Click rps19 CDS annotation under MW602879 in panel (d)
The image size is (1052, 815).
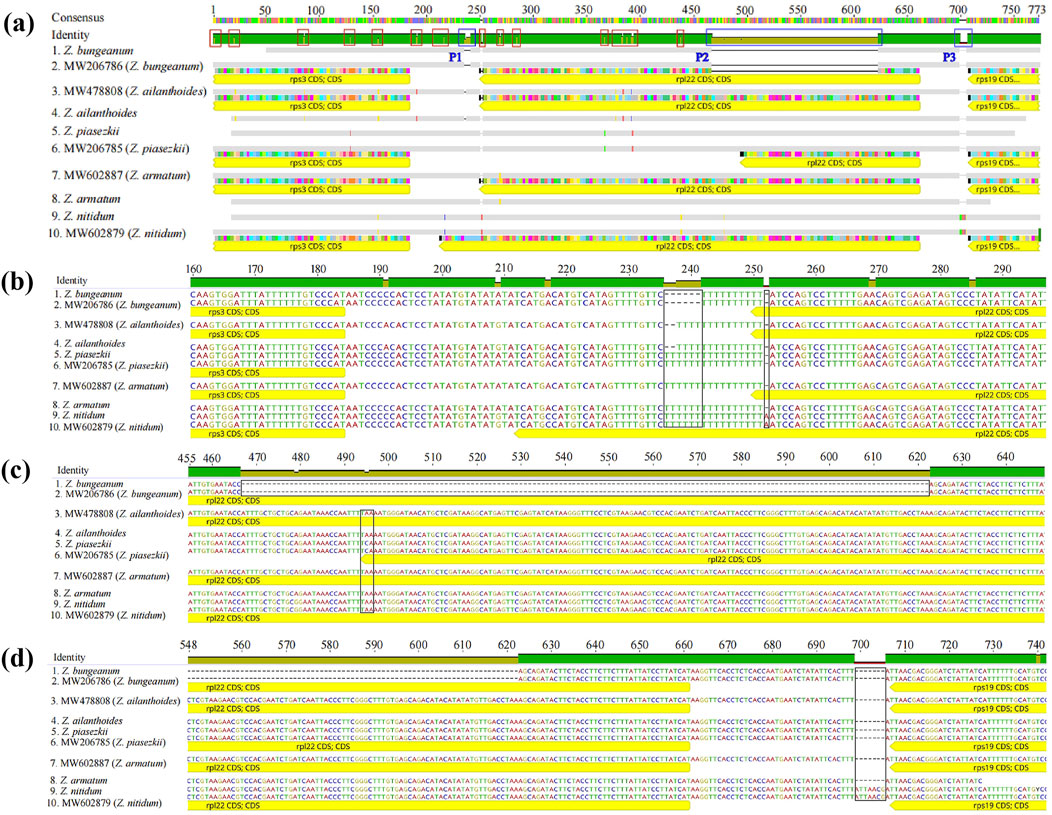click(966, 806)
